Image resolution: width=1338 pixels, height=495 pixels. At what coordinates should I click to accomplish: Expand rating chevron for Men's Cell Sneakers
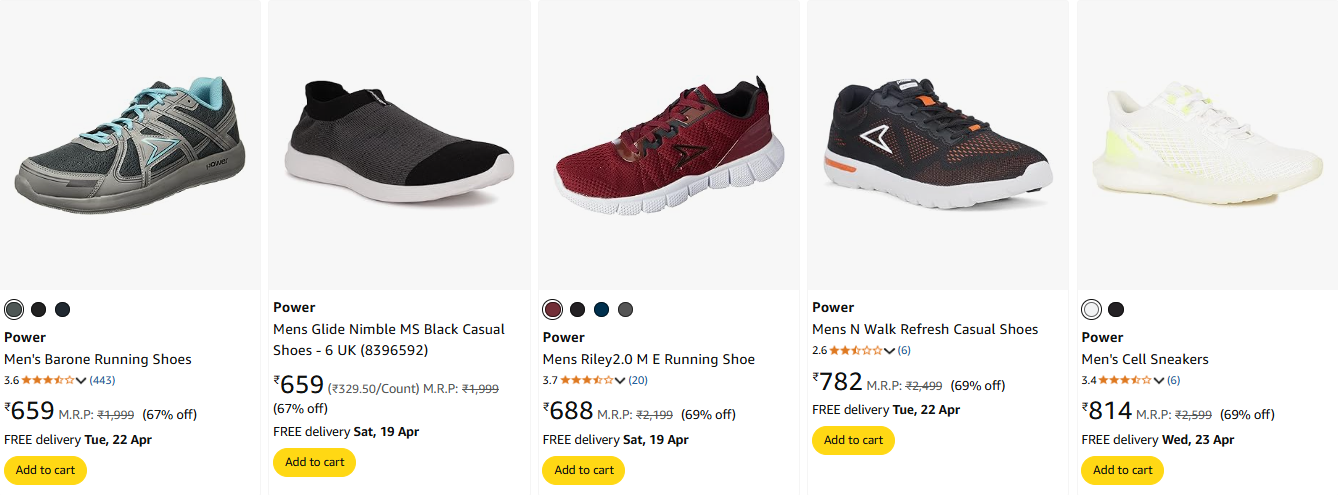click(x=1159, y=380)
